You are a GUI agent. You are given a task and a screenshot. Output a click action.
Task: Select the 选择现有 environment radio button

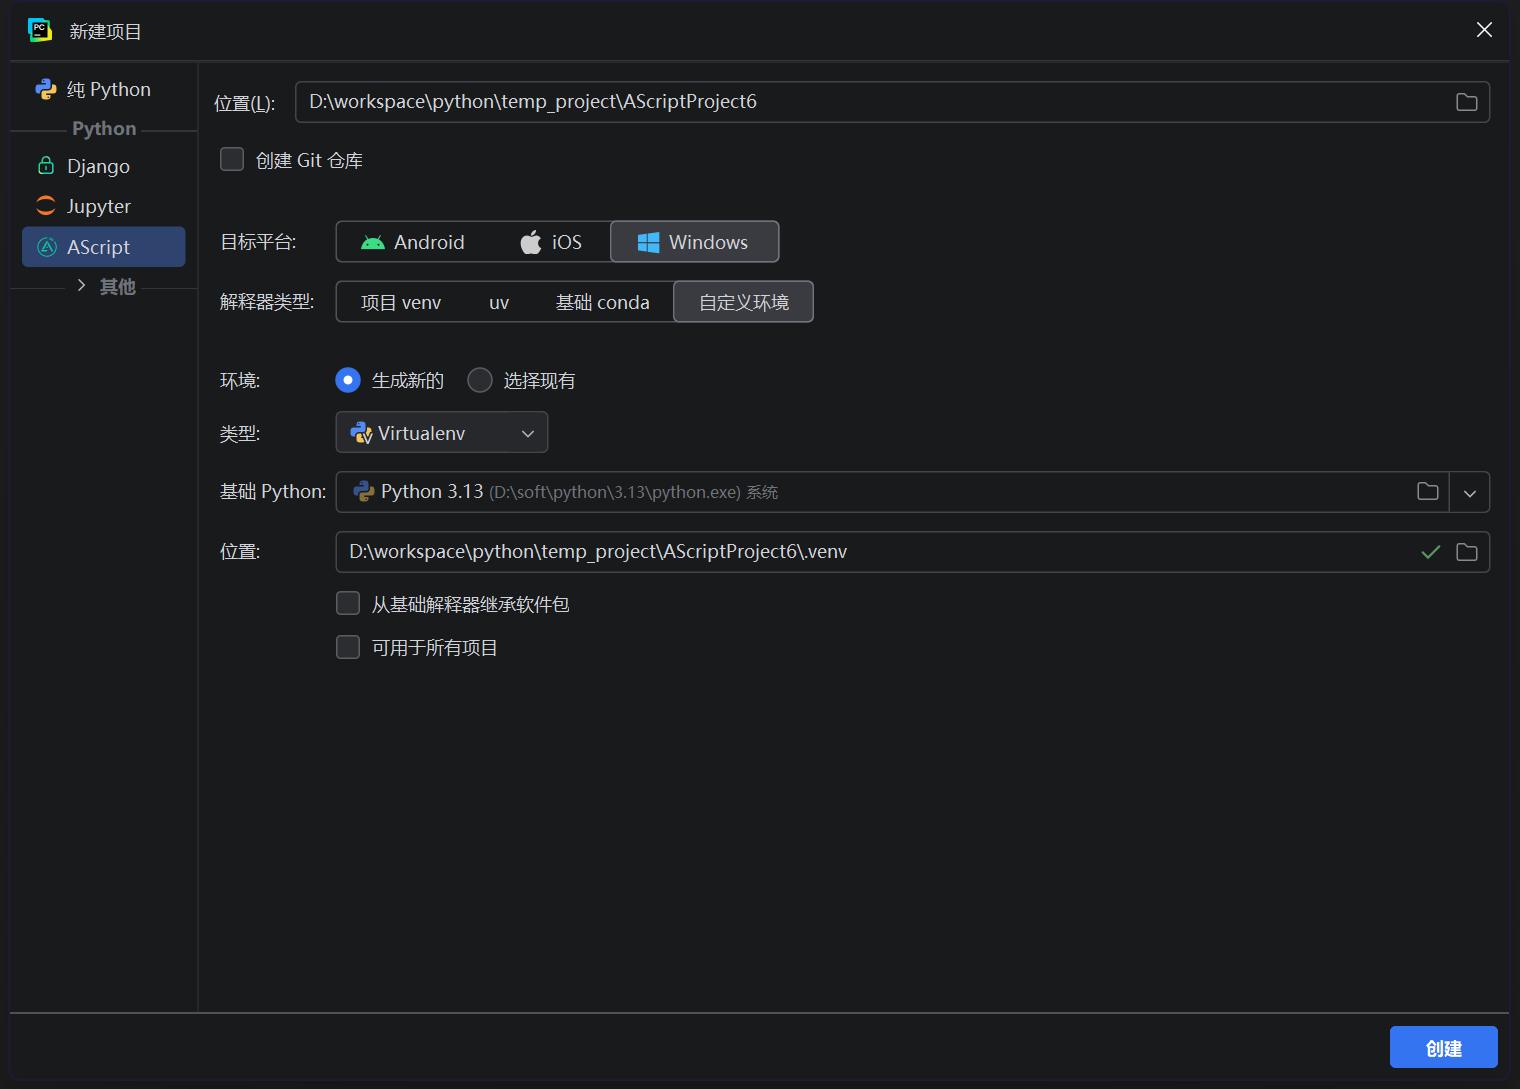[480, 381]
